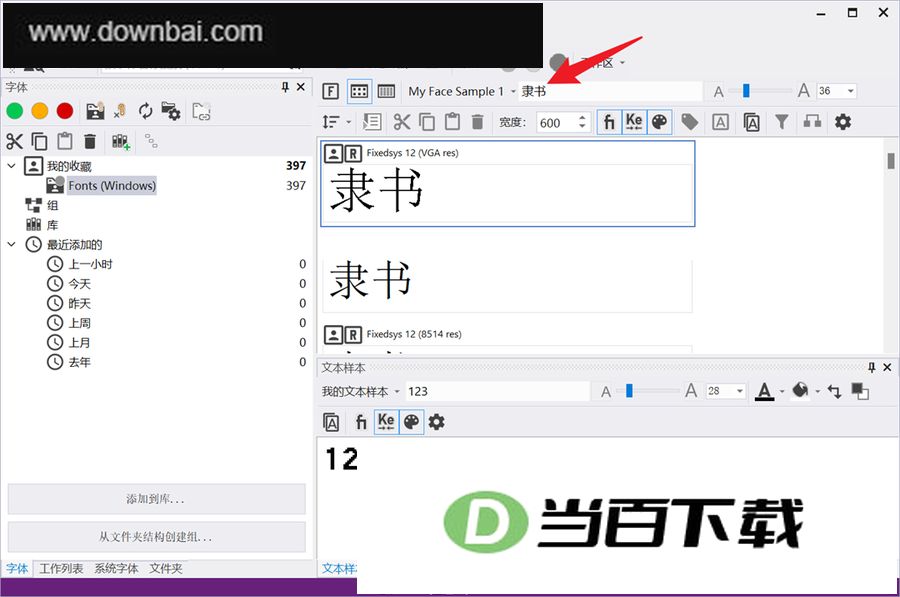This screenshot has height=597, width=900.
Task: Click the group structure icon next to the filter
Action: click(x=812, y=122)
